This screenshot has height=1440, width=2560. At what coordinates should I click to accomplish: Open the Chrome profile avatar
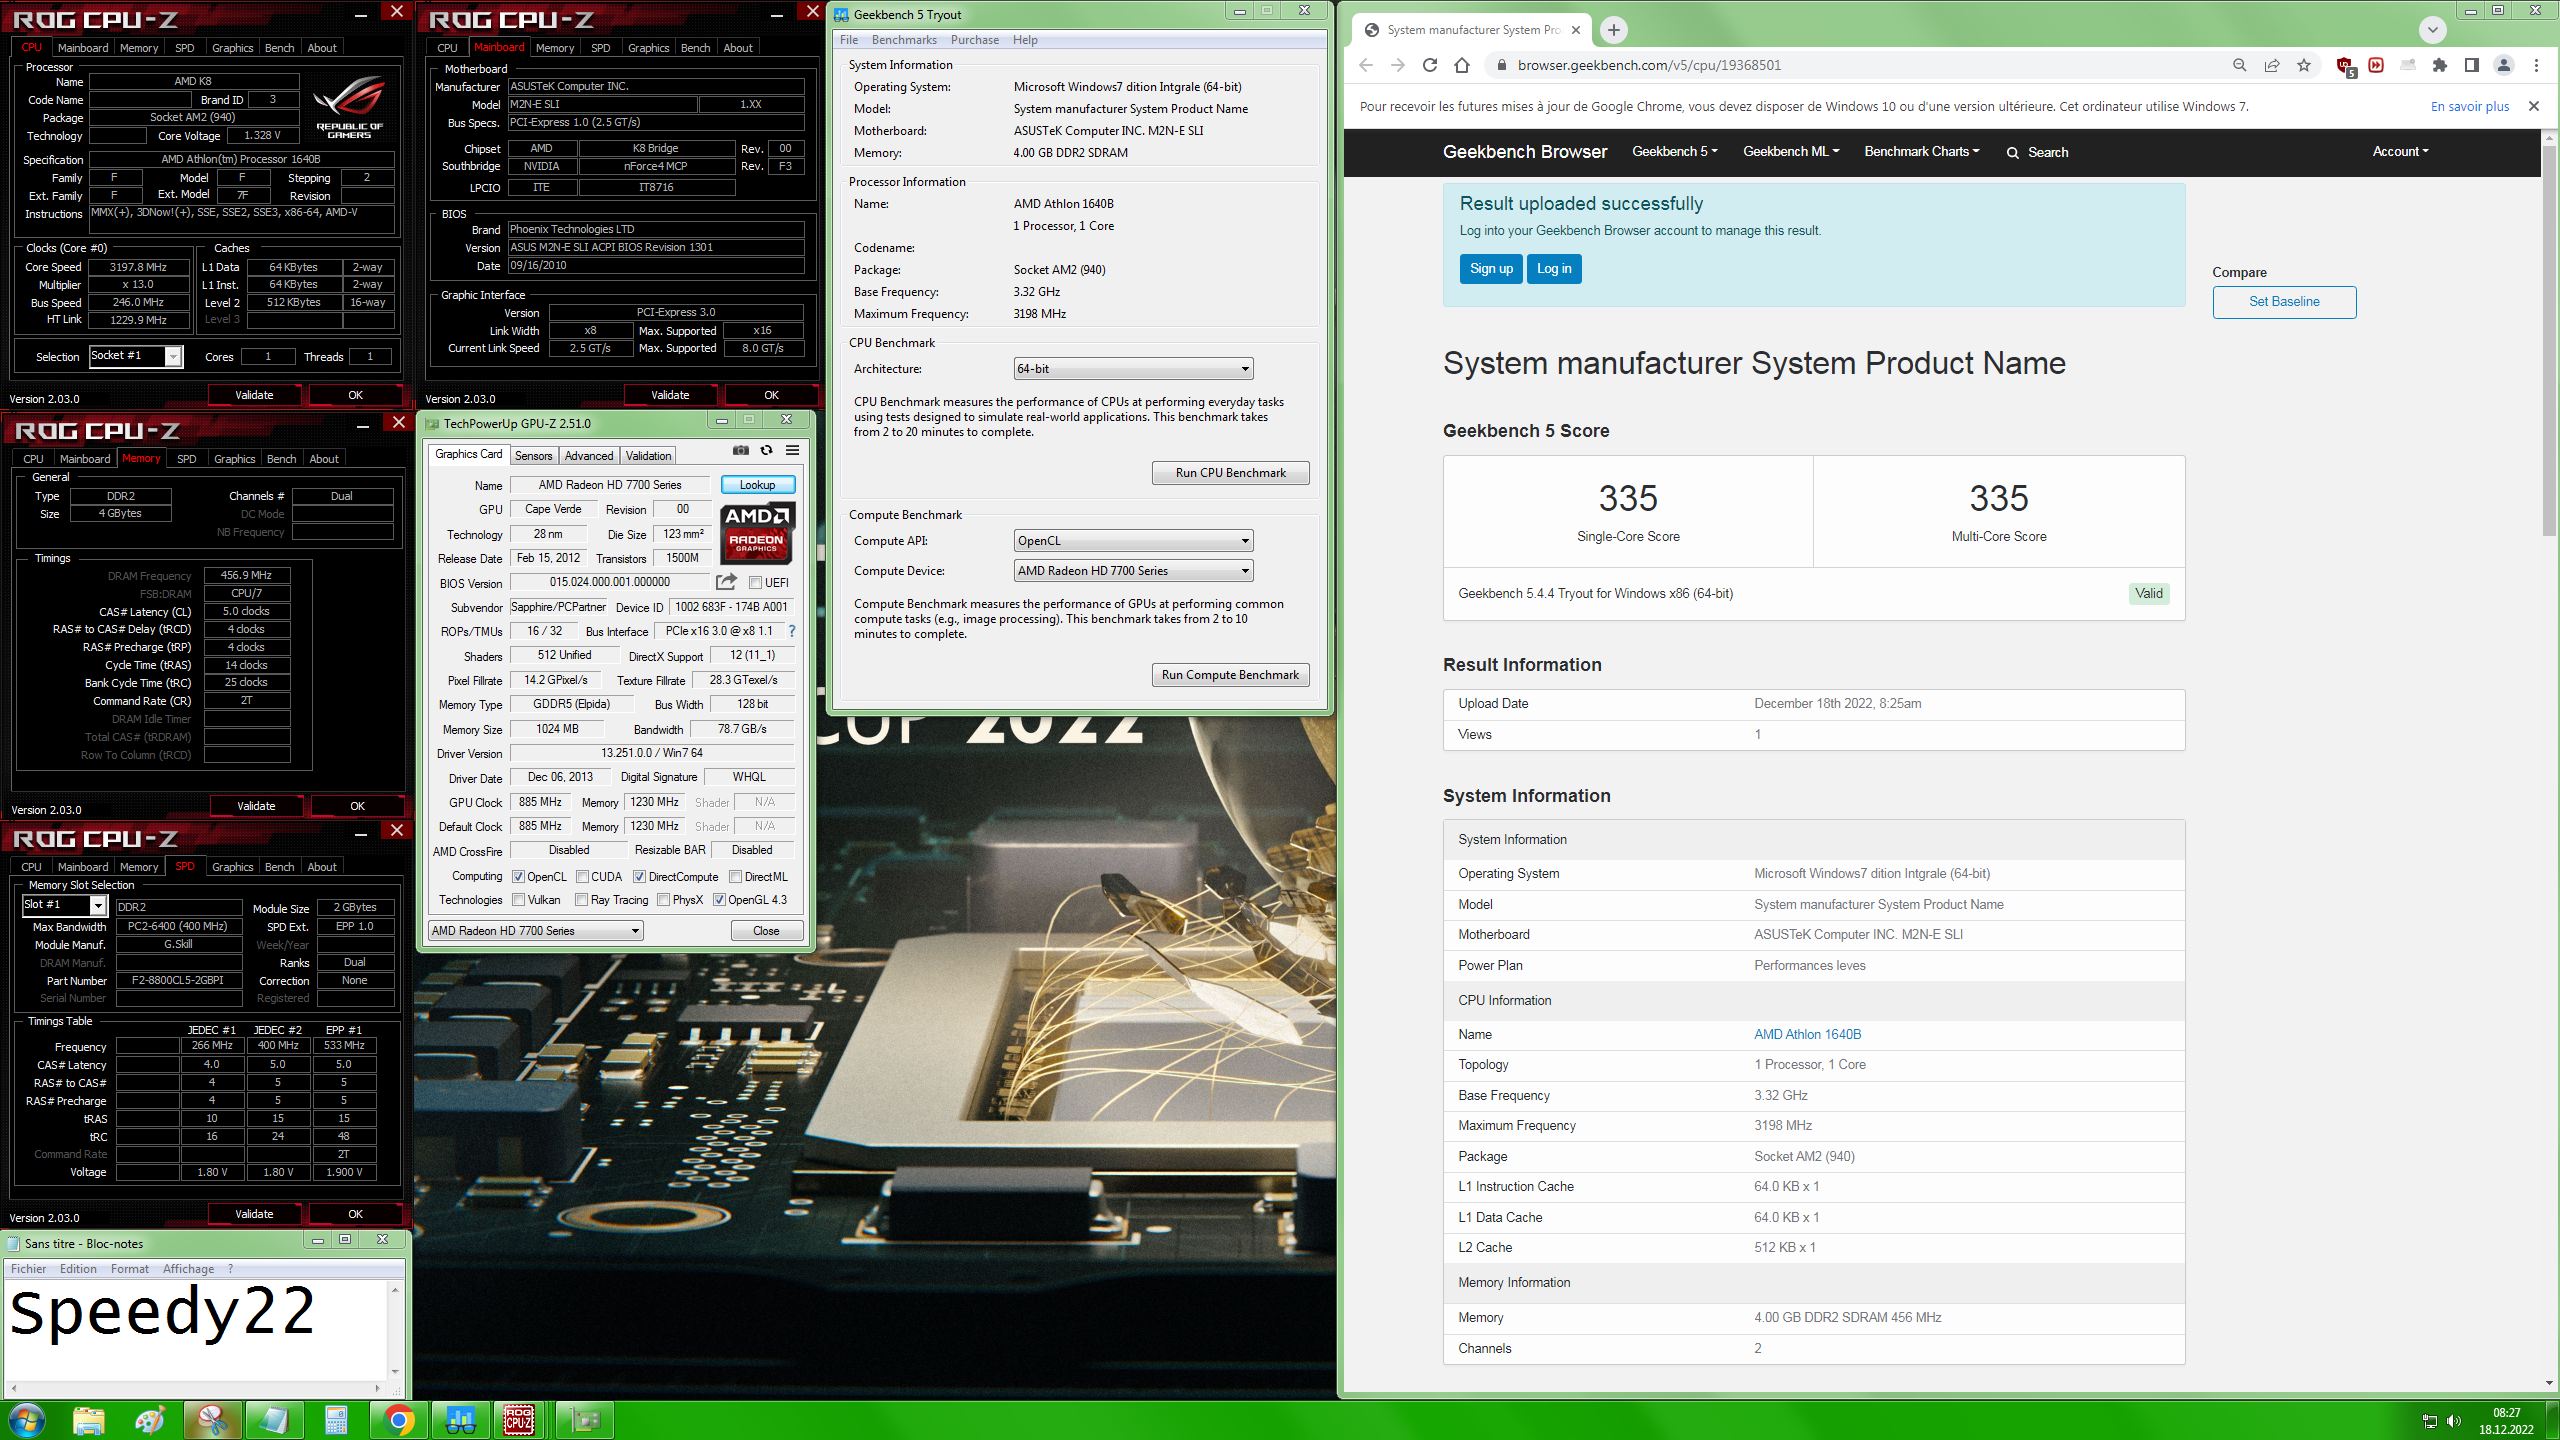[2504, 65]
